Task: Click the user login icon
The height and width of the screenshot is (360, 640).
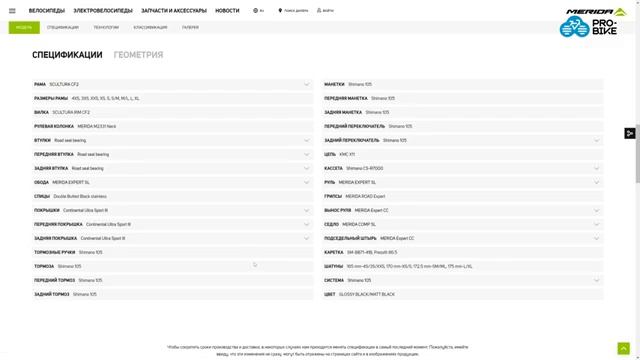Action: 319,11
